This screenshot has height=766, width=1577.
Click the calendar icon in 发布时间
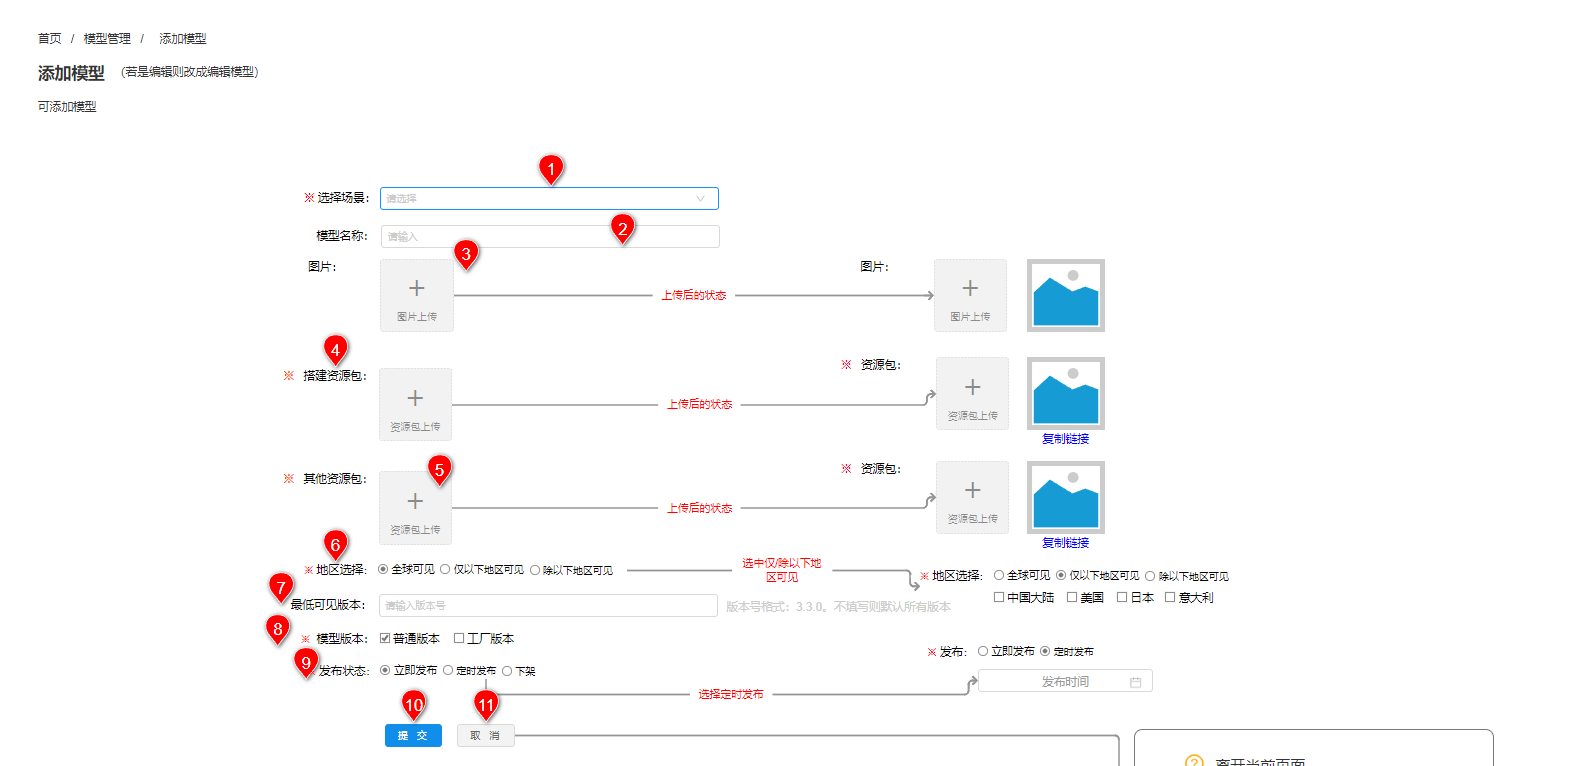coord(1136,682)
